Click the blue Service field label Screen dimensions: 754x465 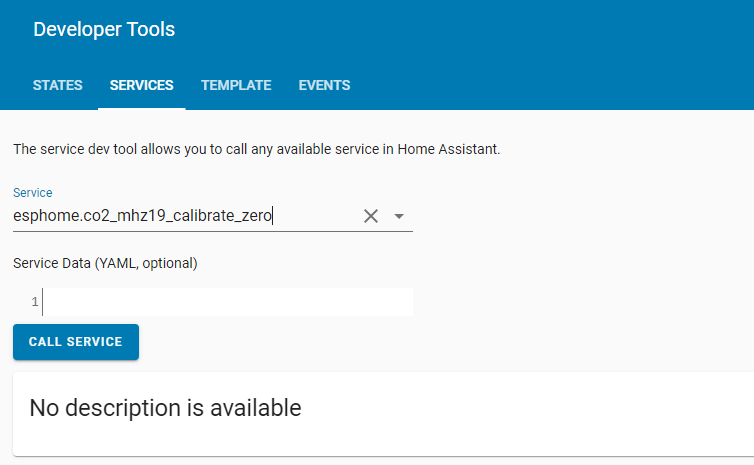32,192
